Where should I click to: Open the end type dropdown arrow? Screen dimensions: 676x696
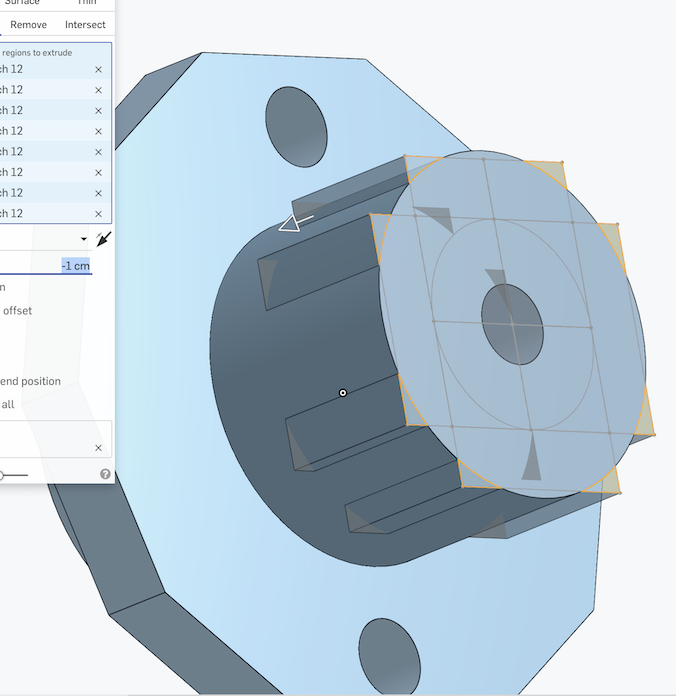click(x=83, y=239)
